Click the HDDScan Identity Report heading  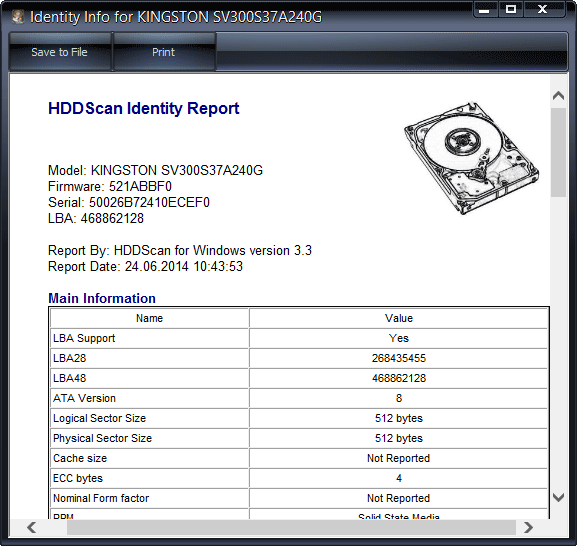pos(144,109)
